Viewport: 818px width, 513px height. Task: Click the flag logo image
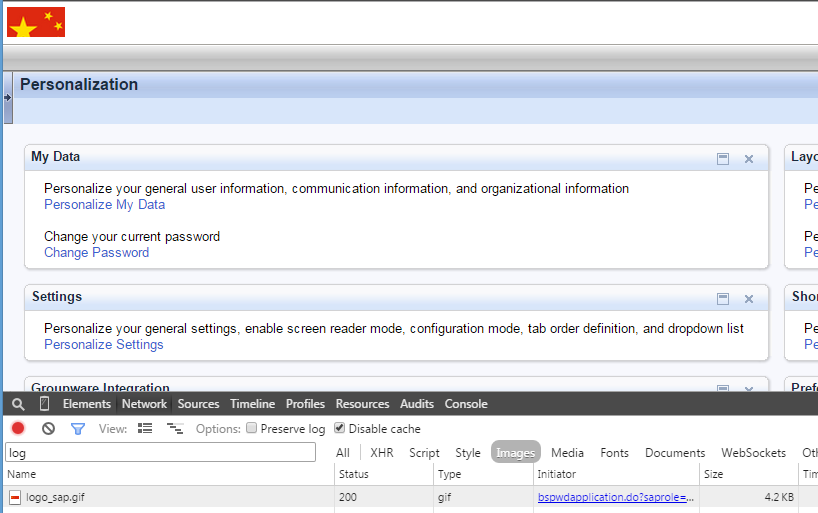tap(36, 22)
